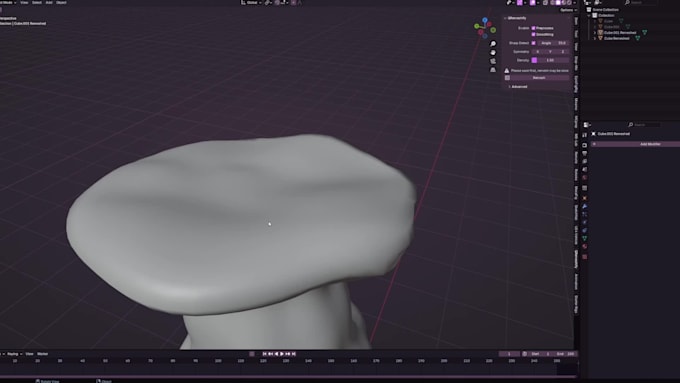Open the blue wrench Modifiers tab icon

click(585, 206)
